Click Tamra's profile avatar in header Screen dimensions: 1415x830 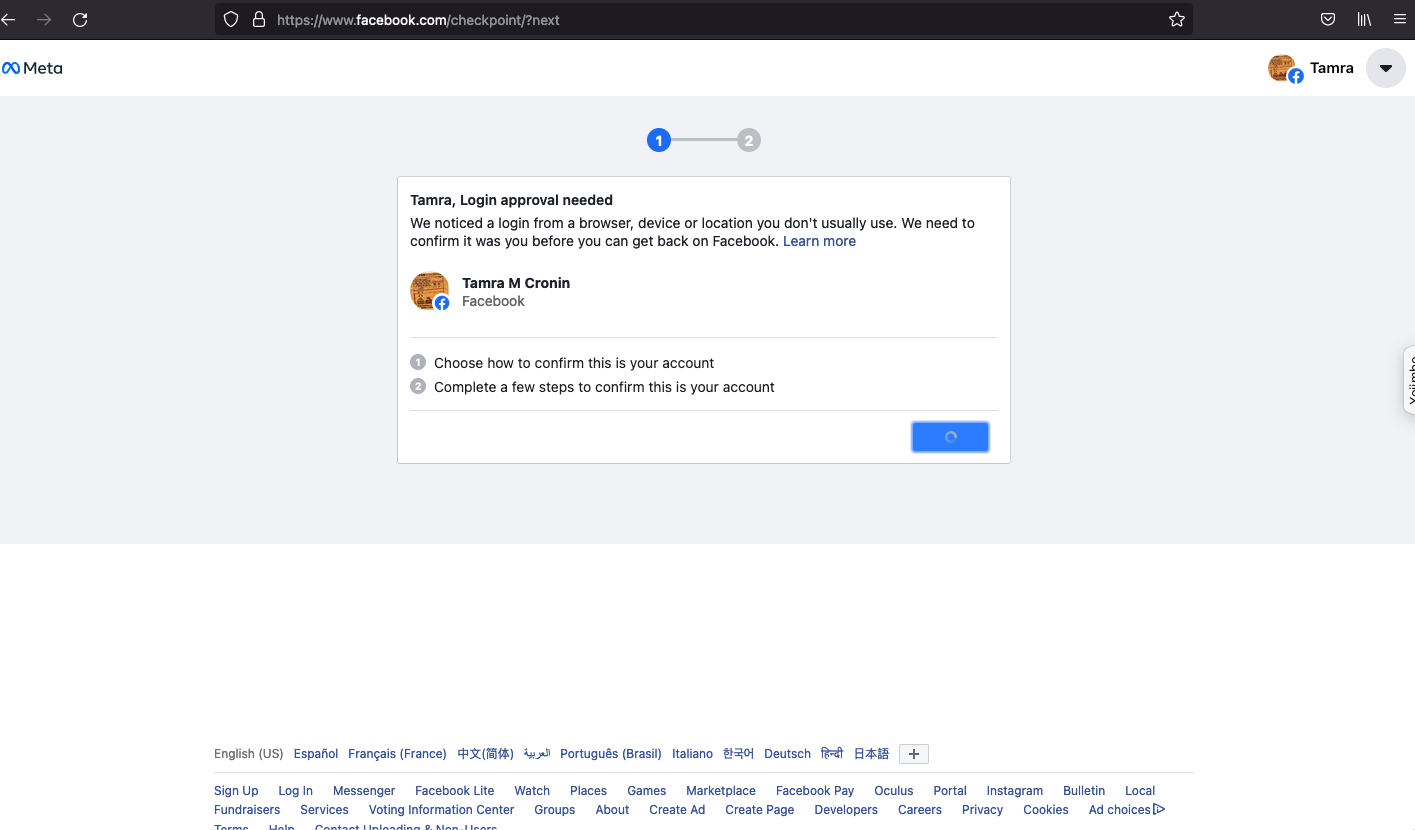pos(1284,68)
